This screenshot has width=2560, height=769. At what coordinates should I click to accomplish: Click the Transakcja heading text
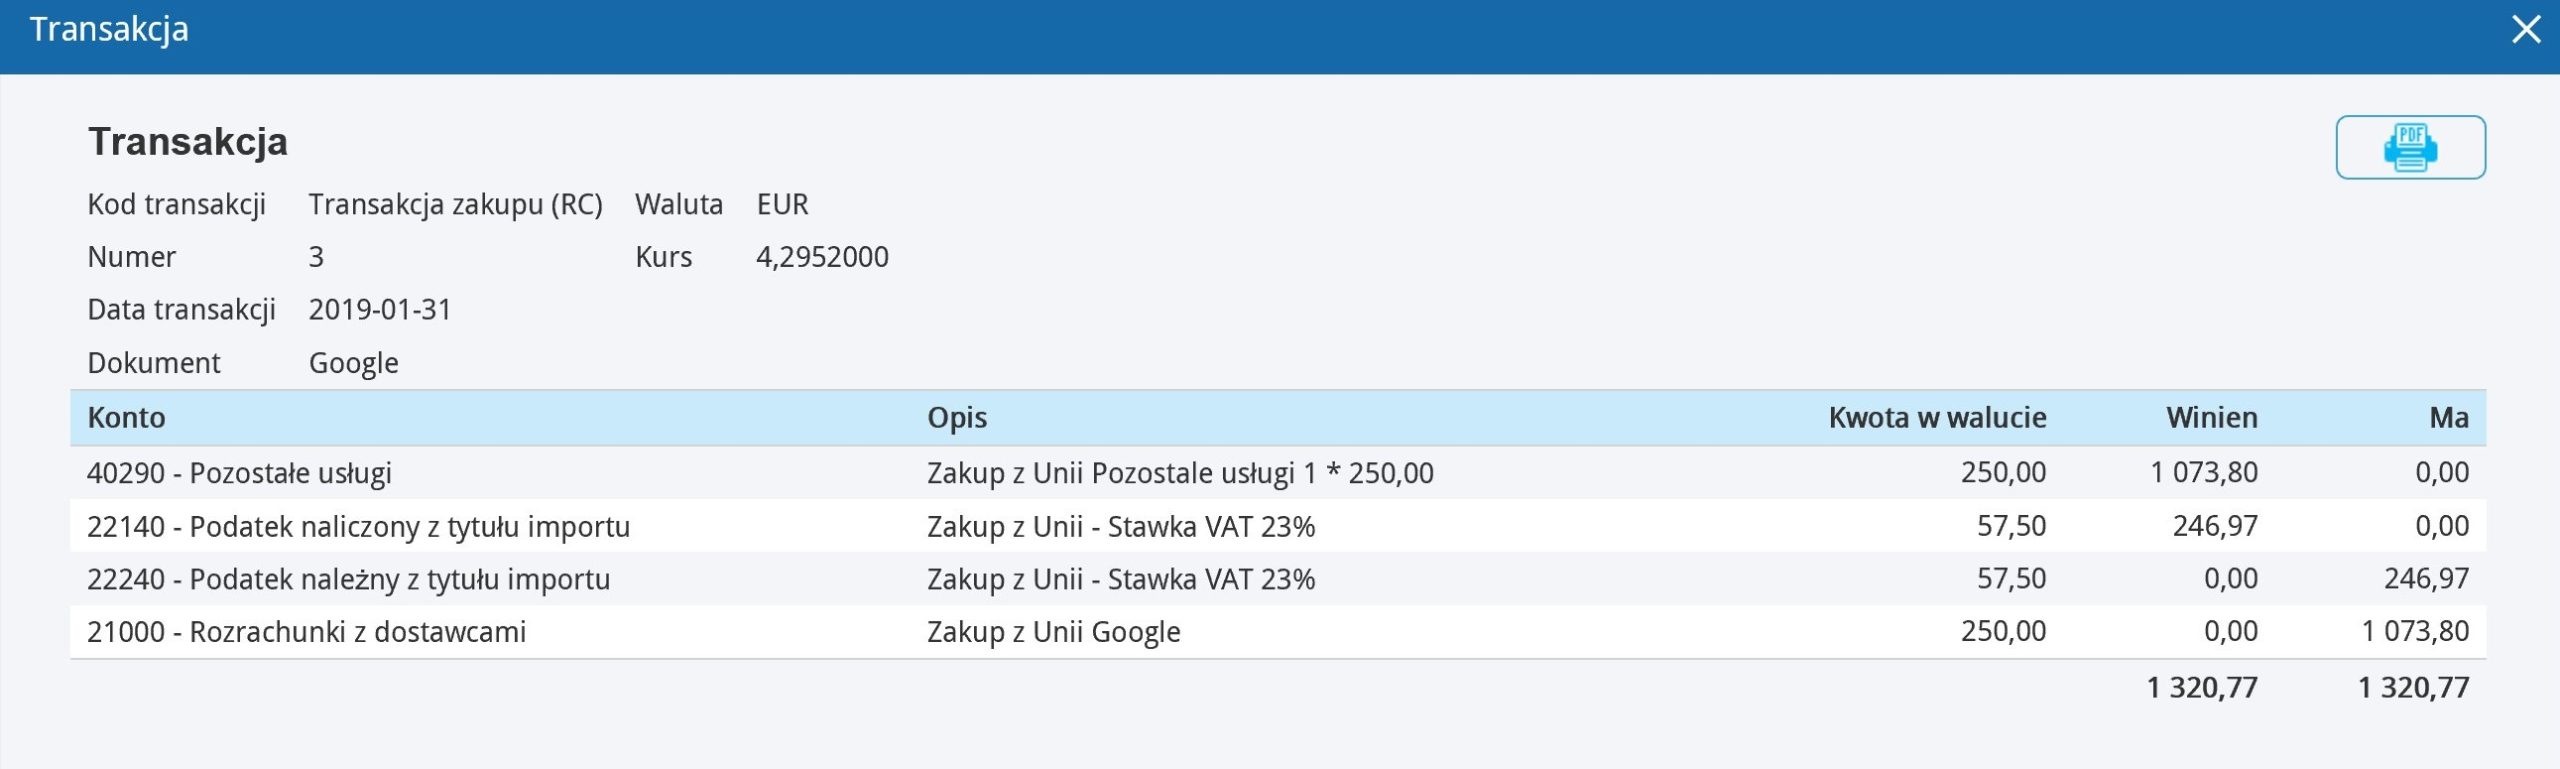pyautogui.click(x=188, y=141)
